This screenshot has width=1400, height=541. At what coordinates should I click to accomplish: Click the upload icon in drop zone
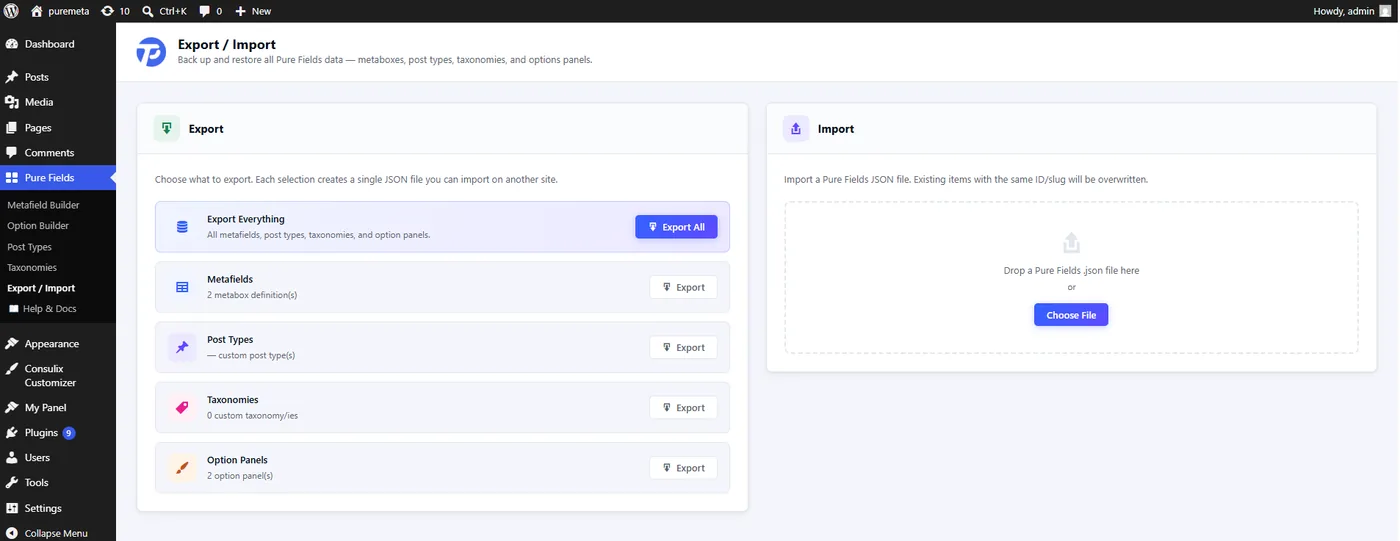click(x=1071, y=243)
